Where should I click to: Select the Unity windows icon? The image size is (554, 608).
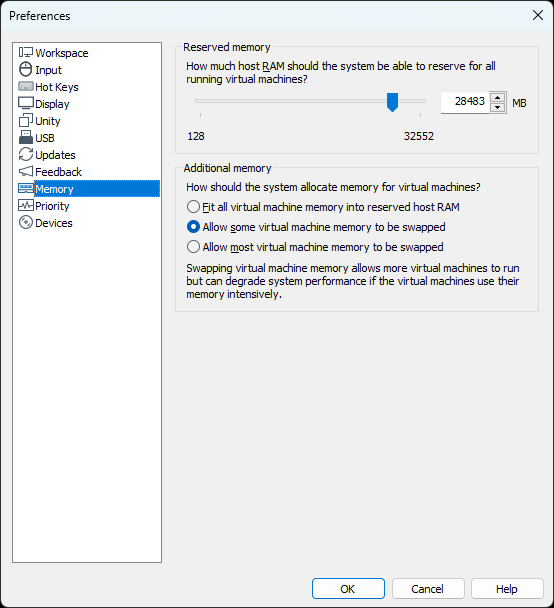(26, 120)
